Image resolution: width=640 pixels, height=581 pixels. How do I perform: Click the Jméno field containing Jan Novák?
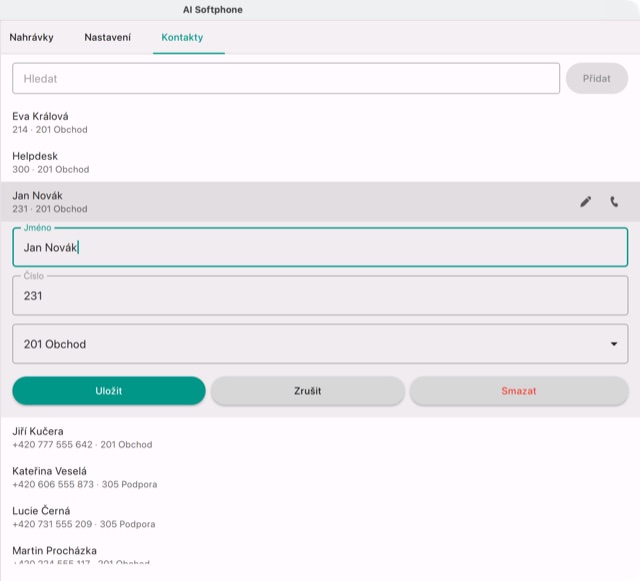320,247
